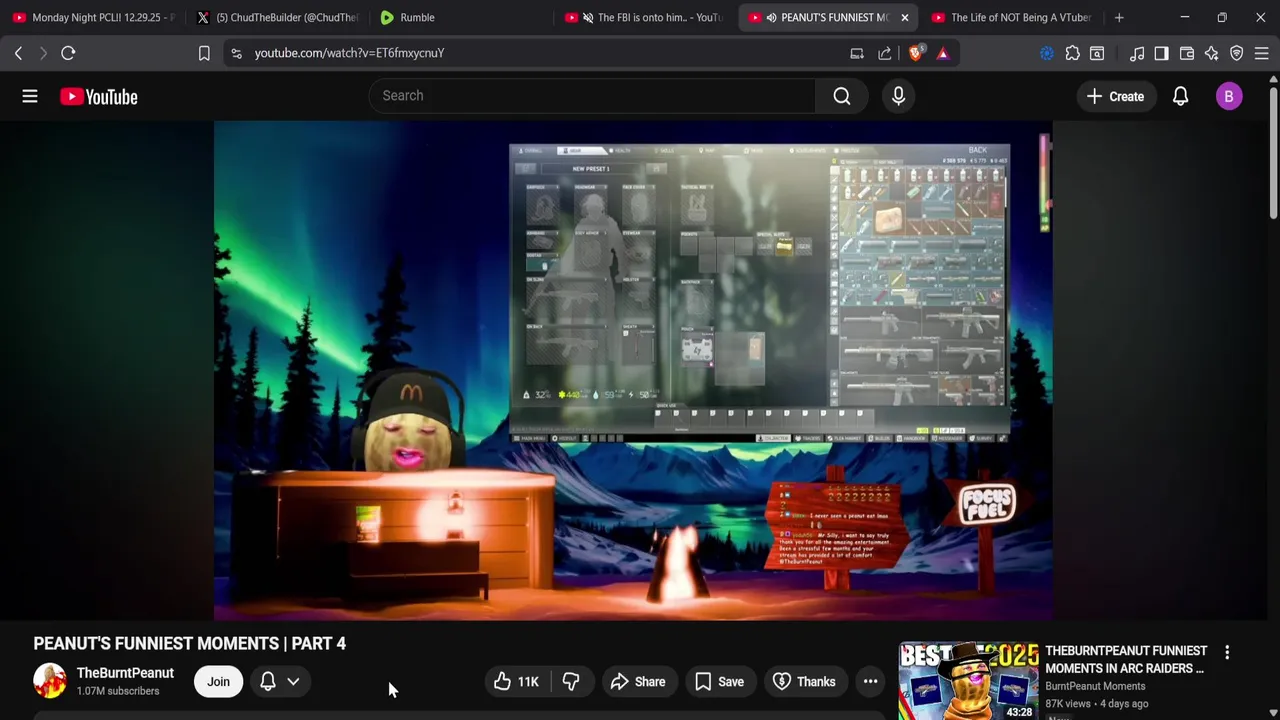This screenshot has height=720, width=1280.
Task: Close the PEANUT'S FUNNIEST MOMENTS tab
Action: tap(905, 17)
